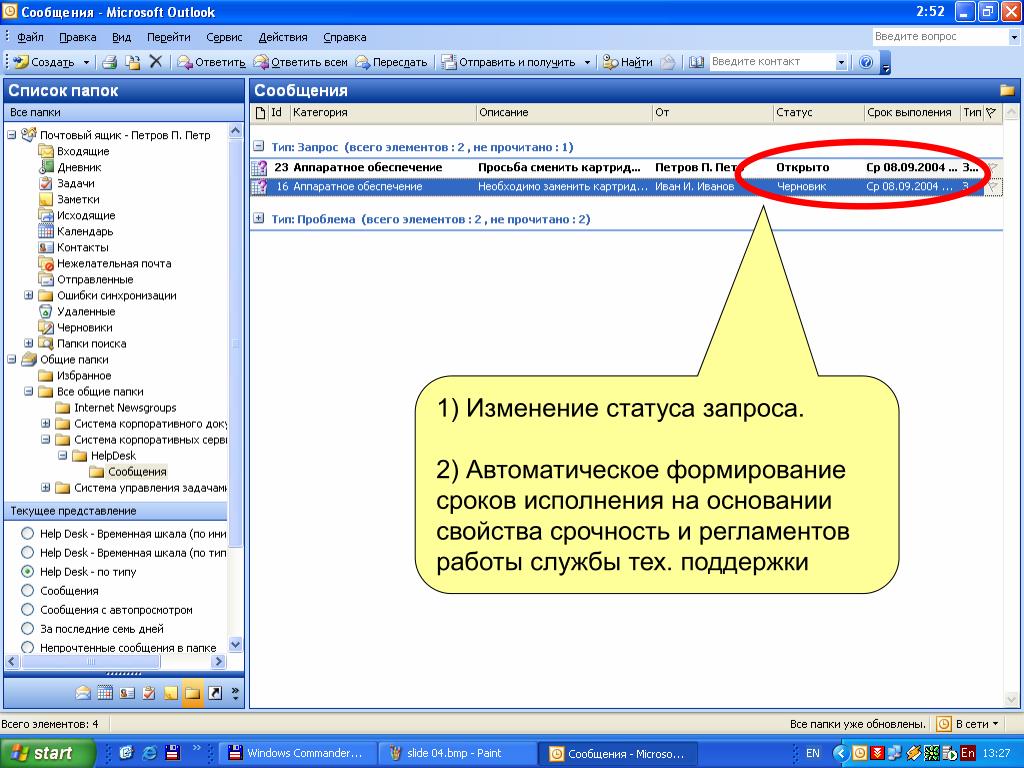The width and height of the screenshot is (1024, 768).
Task: Collapse the HelpDesk folder node
Action: pyautogui.click(x=62, y=455)
